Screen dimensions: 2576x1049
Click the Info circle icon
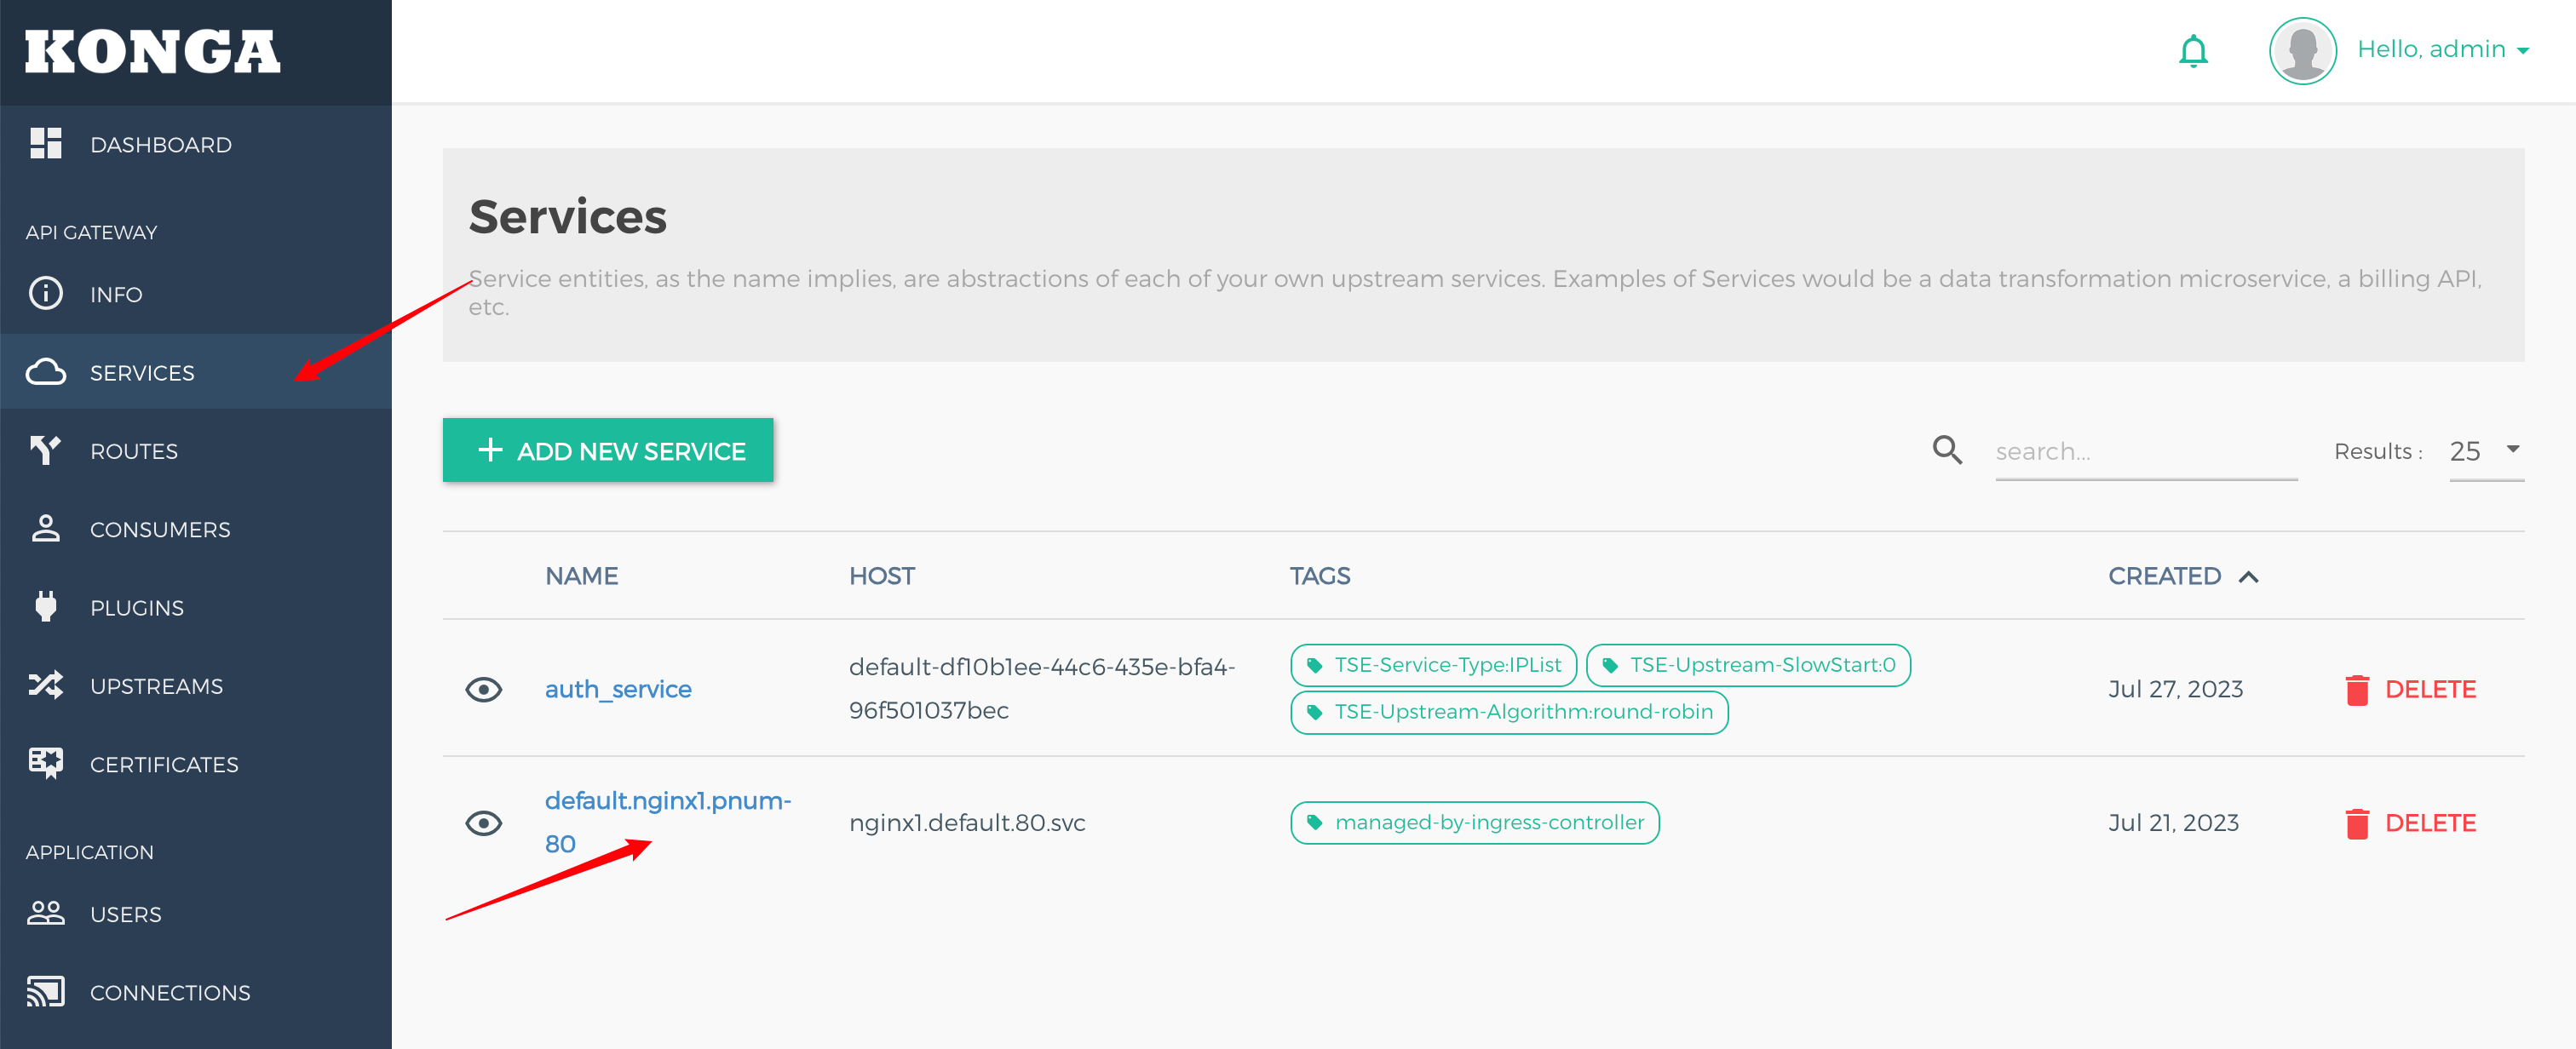pos(46,293)
